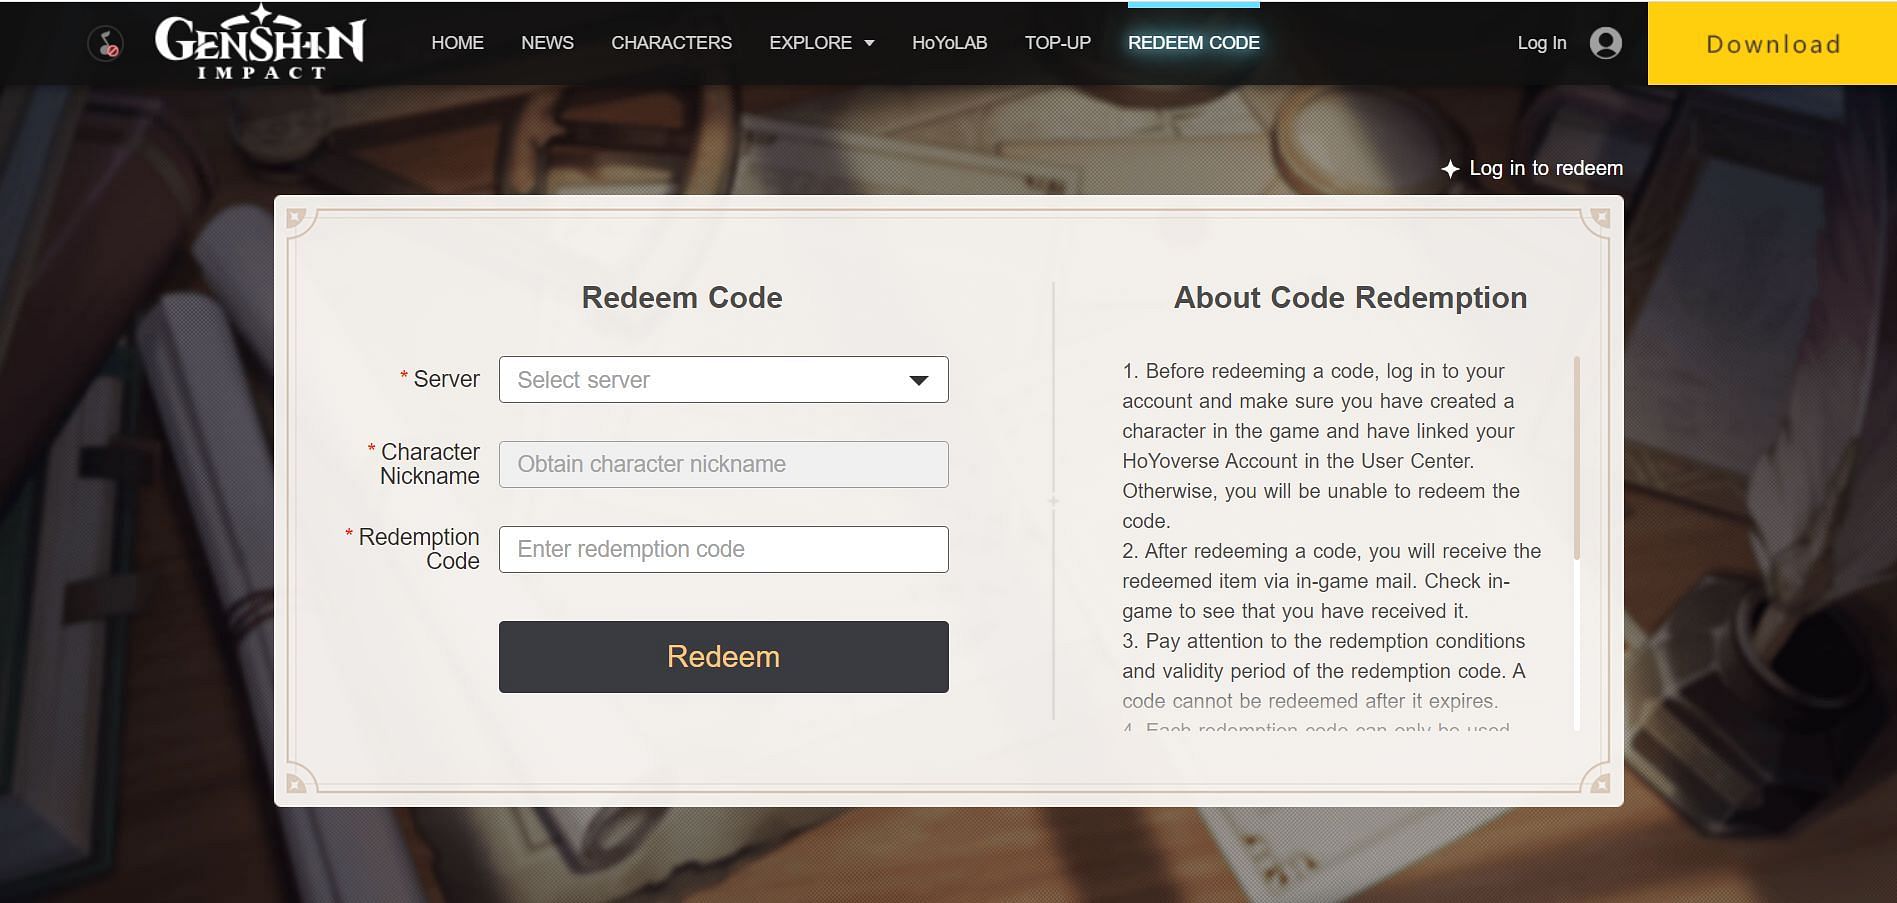The image size is (1897, 903).
Task: Click the user avatar icon
Action: (1605, 43)
